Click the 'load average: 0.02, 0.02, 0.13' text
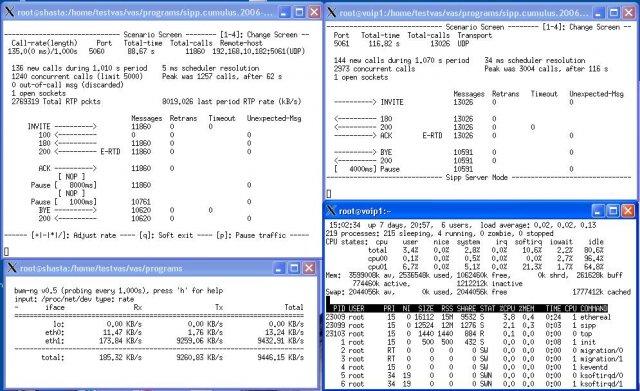Image resolution: width=640 pixels, height=391 pixels. [538, 225]
